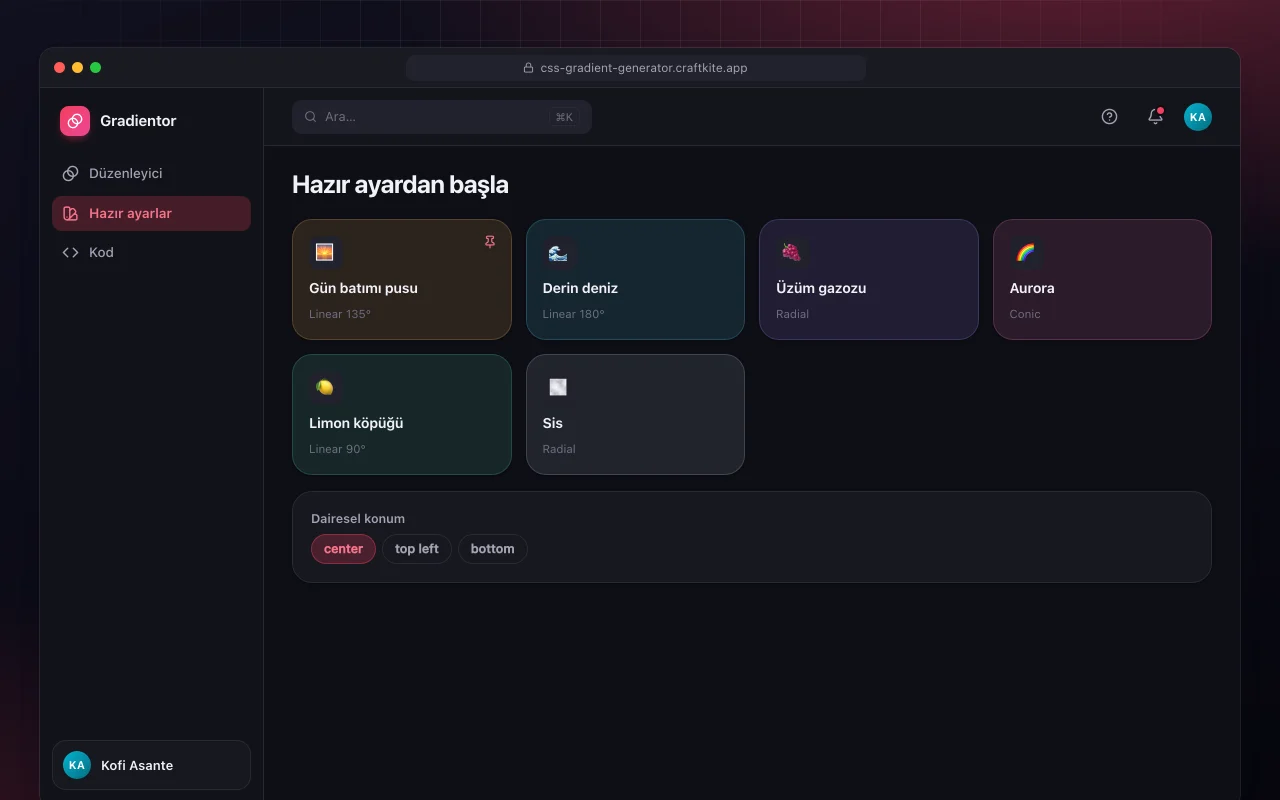Pick the Sis radial preset
The image size is (1280, 800).
[635, 415]
